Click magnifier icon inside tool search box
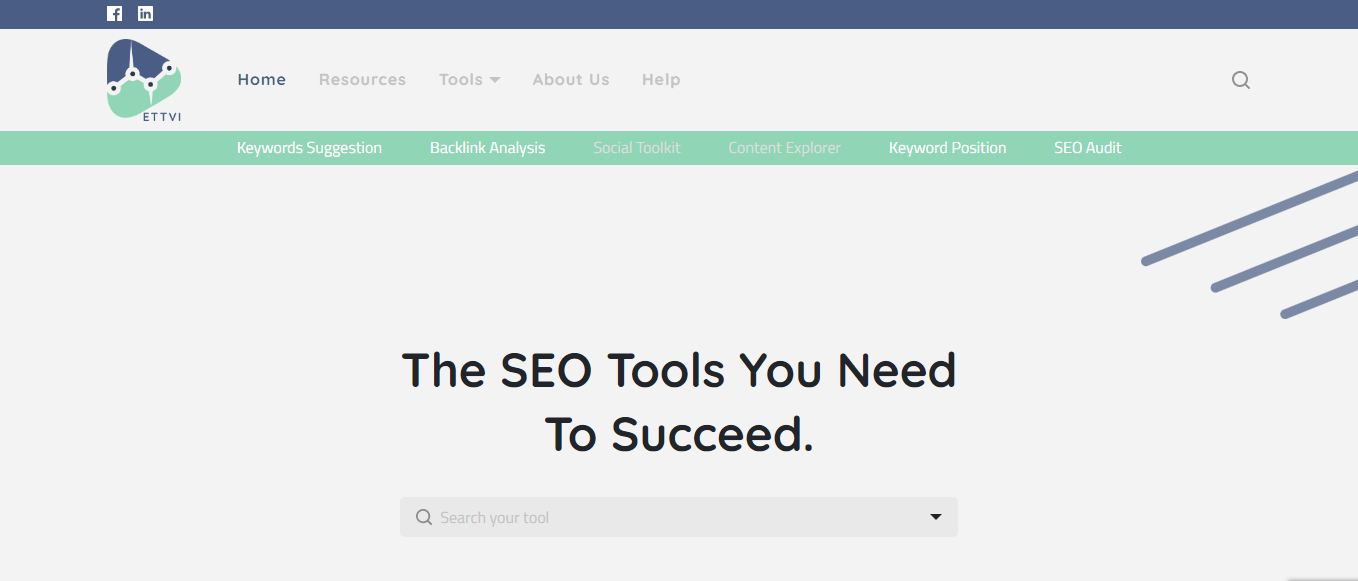Screen dimensions: 1358x581 [424, 517]
